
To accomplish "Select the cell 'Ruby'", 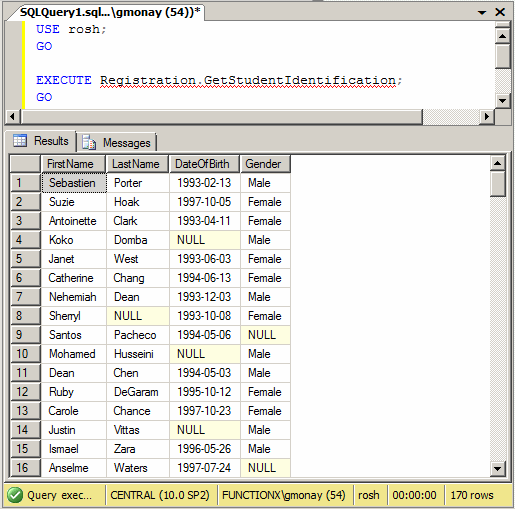I will pyautogui.click(x=74, y=392).
